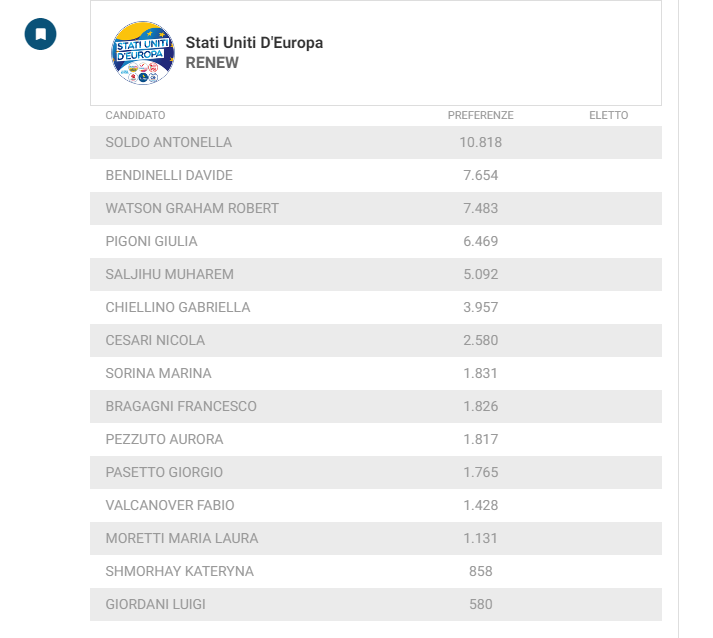Select the SOLDO ANTONELLA row
Image resolution: width=713 pixels, height=638 pixels.
point(376,142)
